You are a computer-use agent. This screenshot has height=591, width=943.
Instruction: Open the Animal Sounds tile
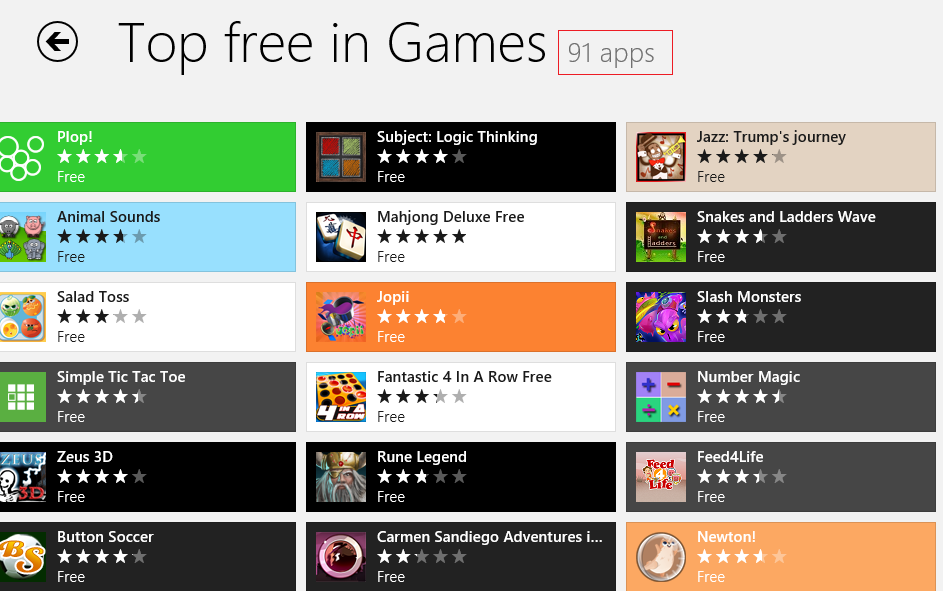click(147, 237)
